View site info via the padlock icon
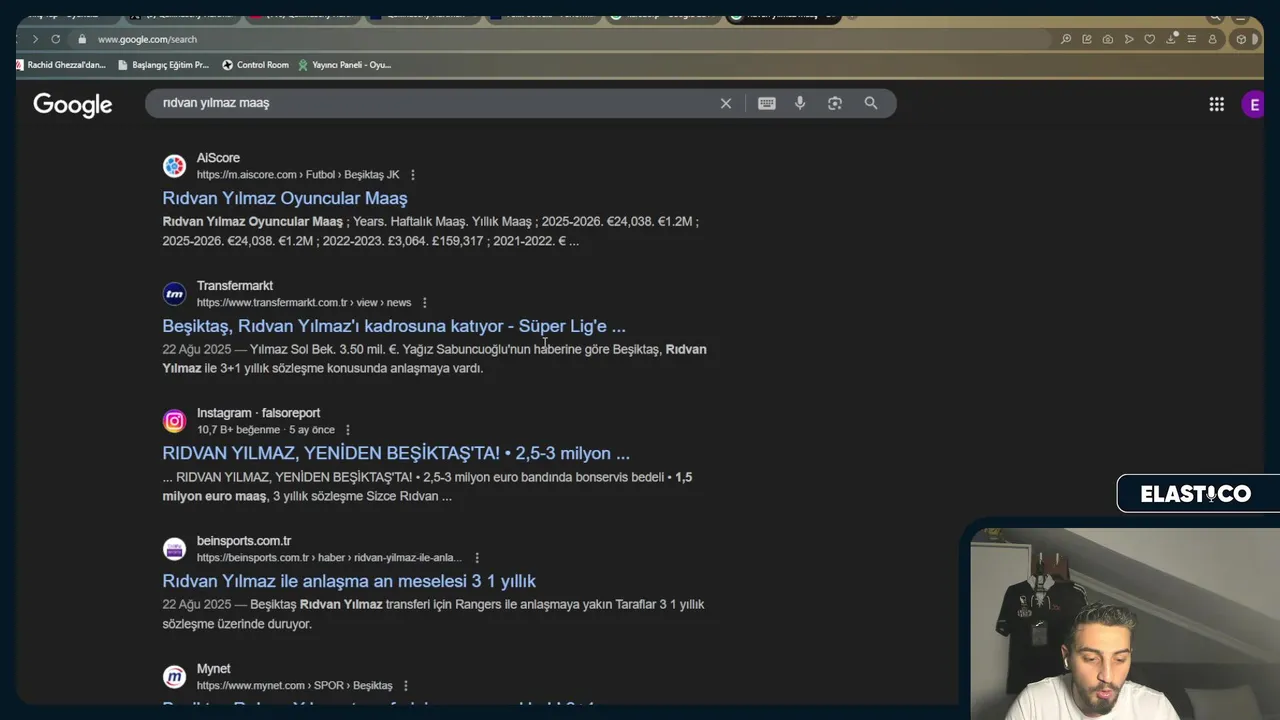Screen dimensions: 1280x720 tap(83, 39)
